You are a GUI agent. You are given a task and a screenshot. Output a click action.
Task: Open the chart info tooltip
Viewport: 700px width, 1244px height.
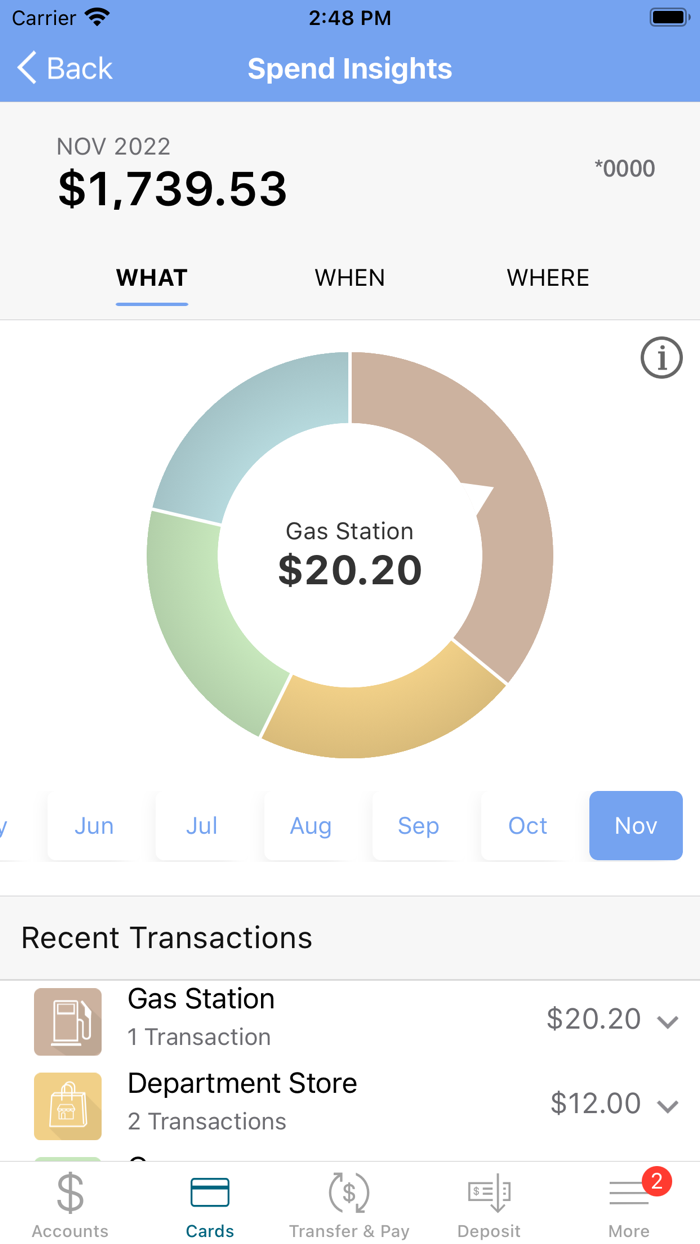click(x=661, y=358)
